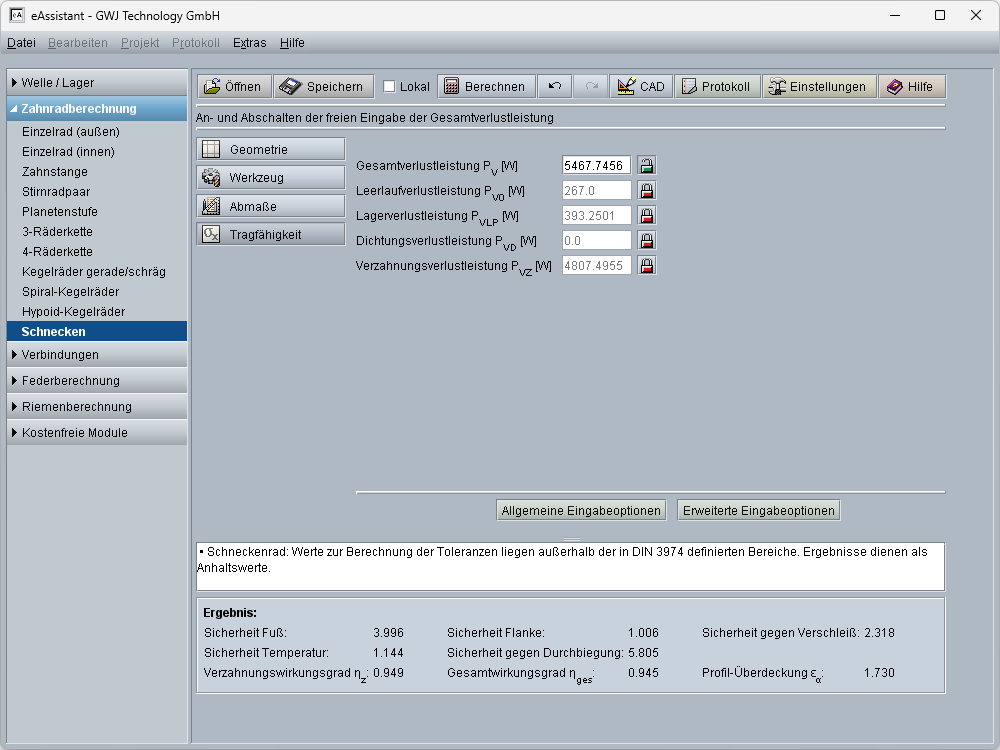The height and width of the screenshot is (750, 1000).
Task: Click the Öffnen folder icon button
Action: (233, 87)
